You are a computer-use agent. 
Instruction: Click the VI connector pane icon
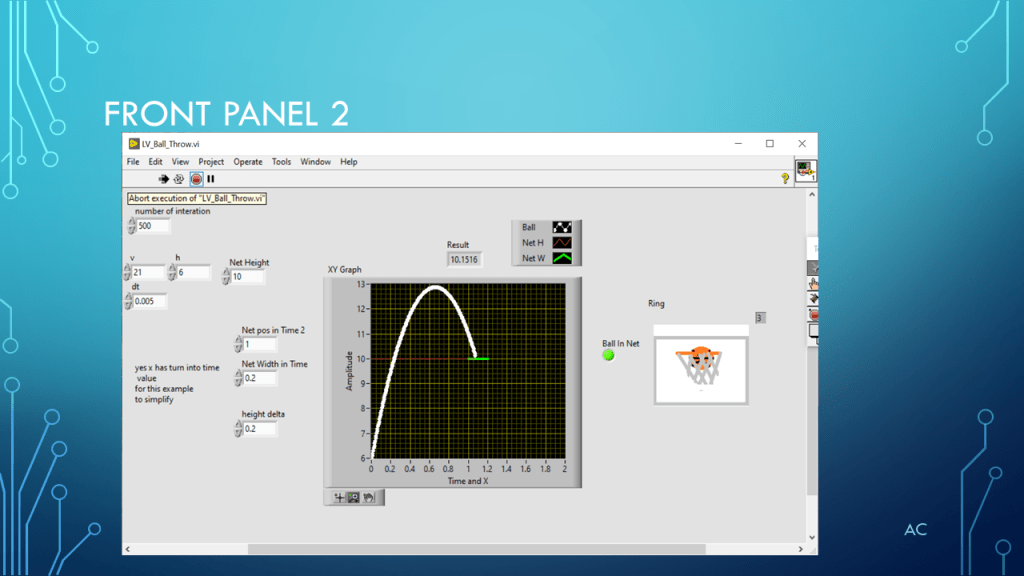coord(806,171)
